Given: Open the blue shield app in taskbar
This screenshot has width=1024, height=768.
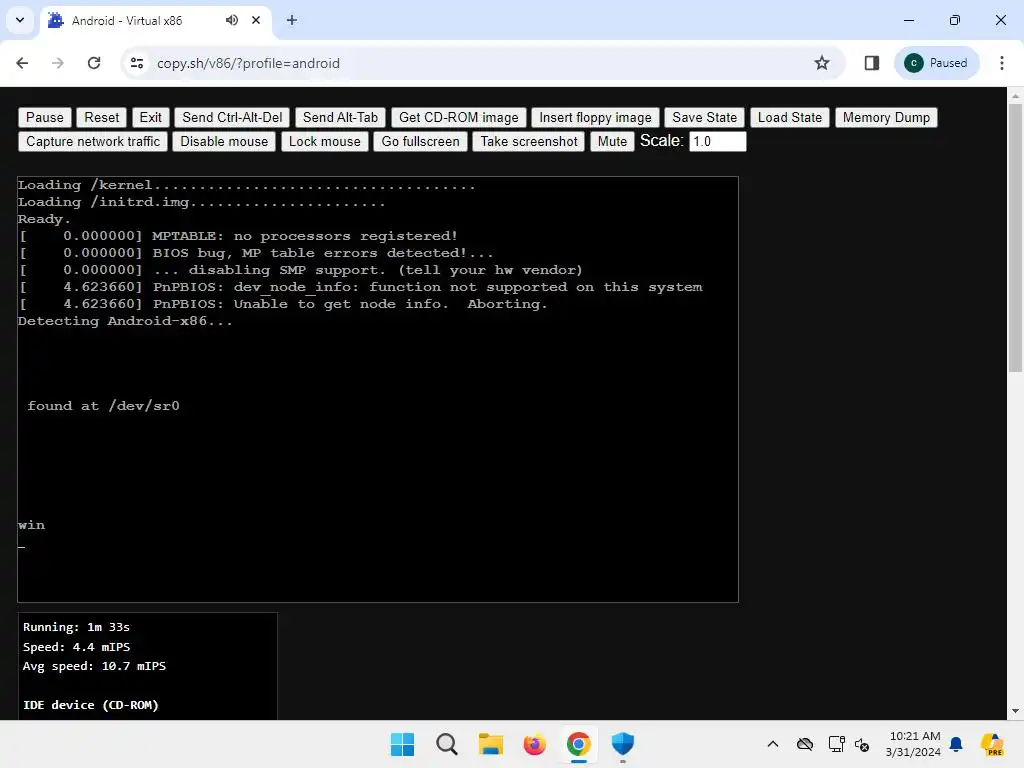Looking at the screenshot, I should click(x=622, y=744).
